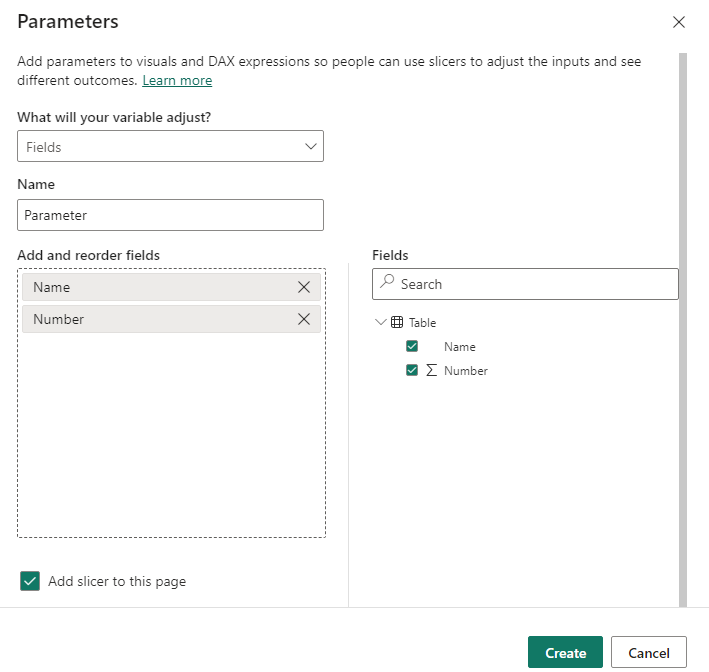This screenshot has width=709, height=672.
Task: Close the Parameters dialog with the X
Action: pyautogui.click(x=679, y=22)
